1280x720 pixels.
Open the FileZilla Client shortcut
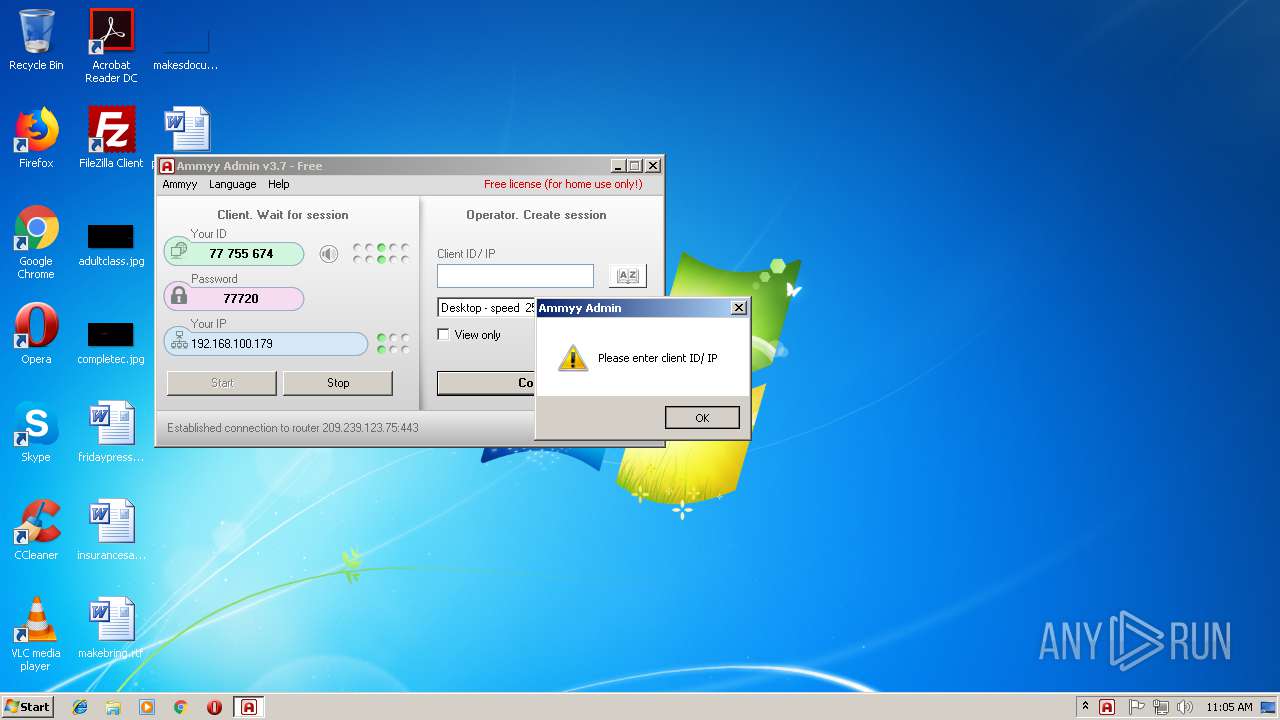111,138
